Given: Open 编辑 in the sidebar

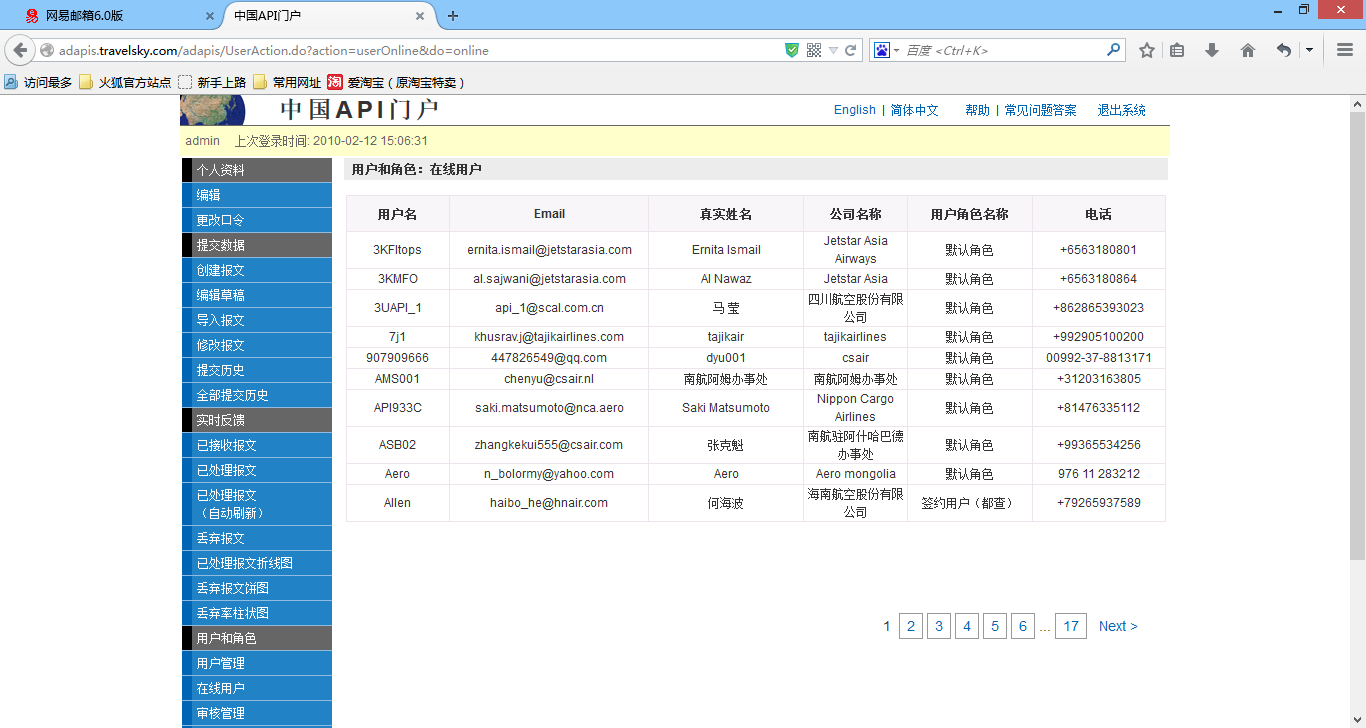Looking at the screenshot, I should 257,195.
